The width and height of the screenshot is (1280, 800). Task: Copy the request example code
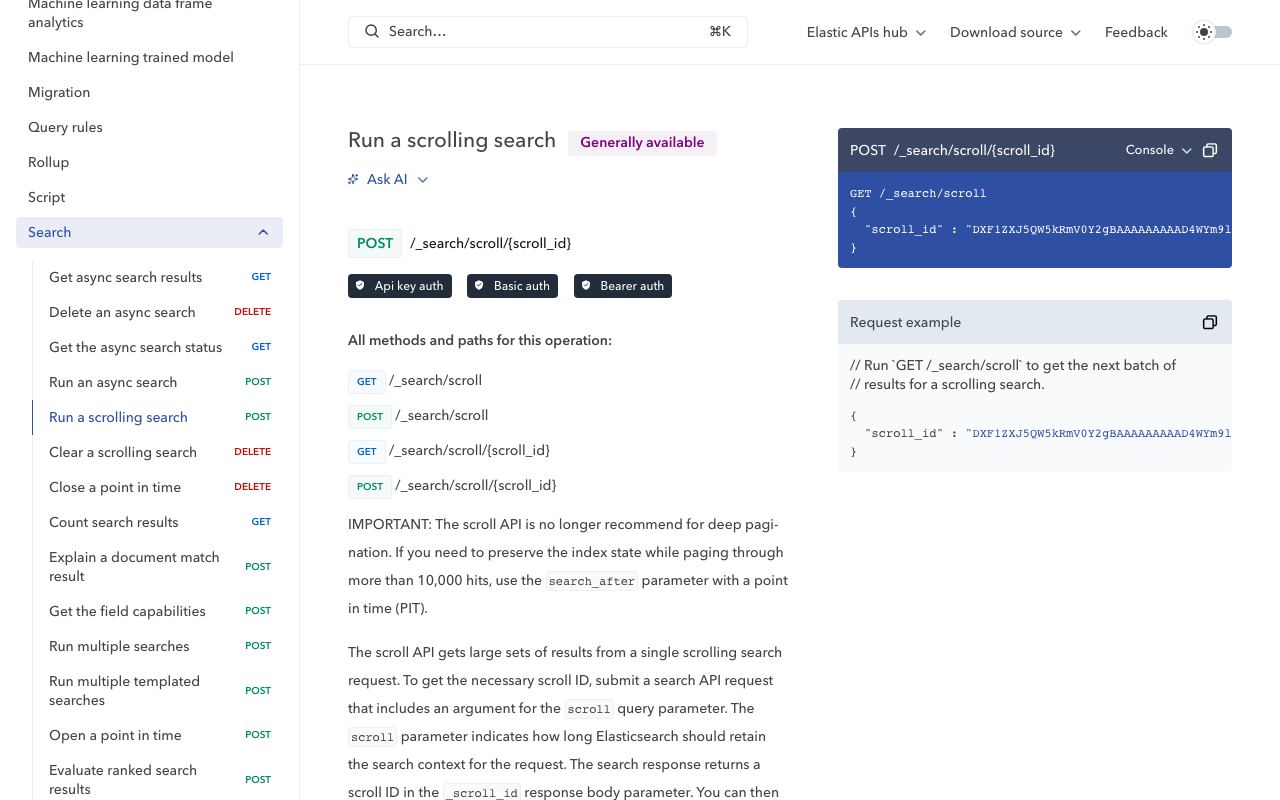point(1209,322)
